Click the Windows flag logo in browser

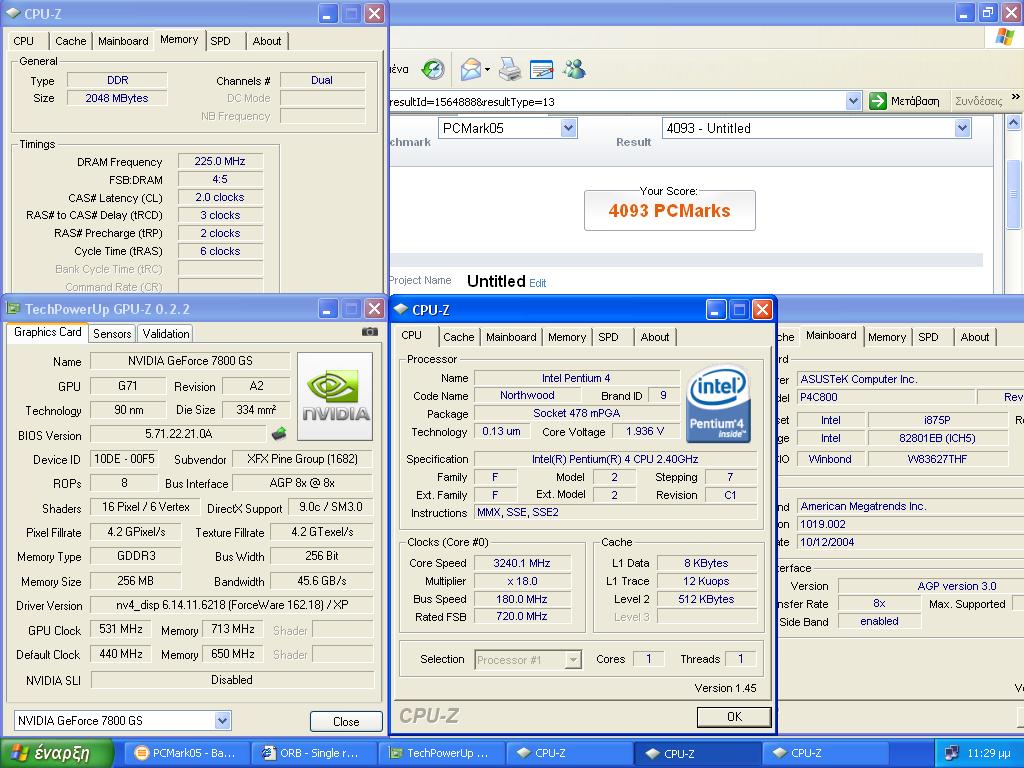pos(1004,37)
